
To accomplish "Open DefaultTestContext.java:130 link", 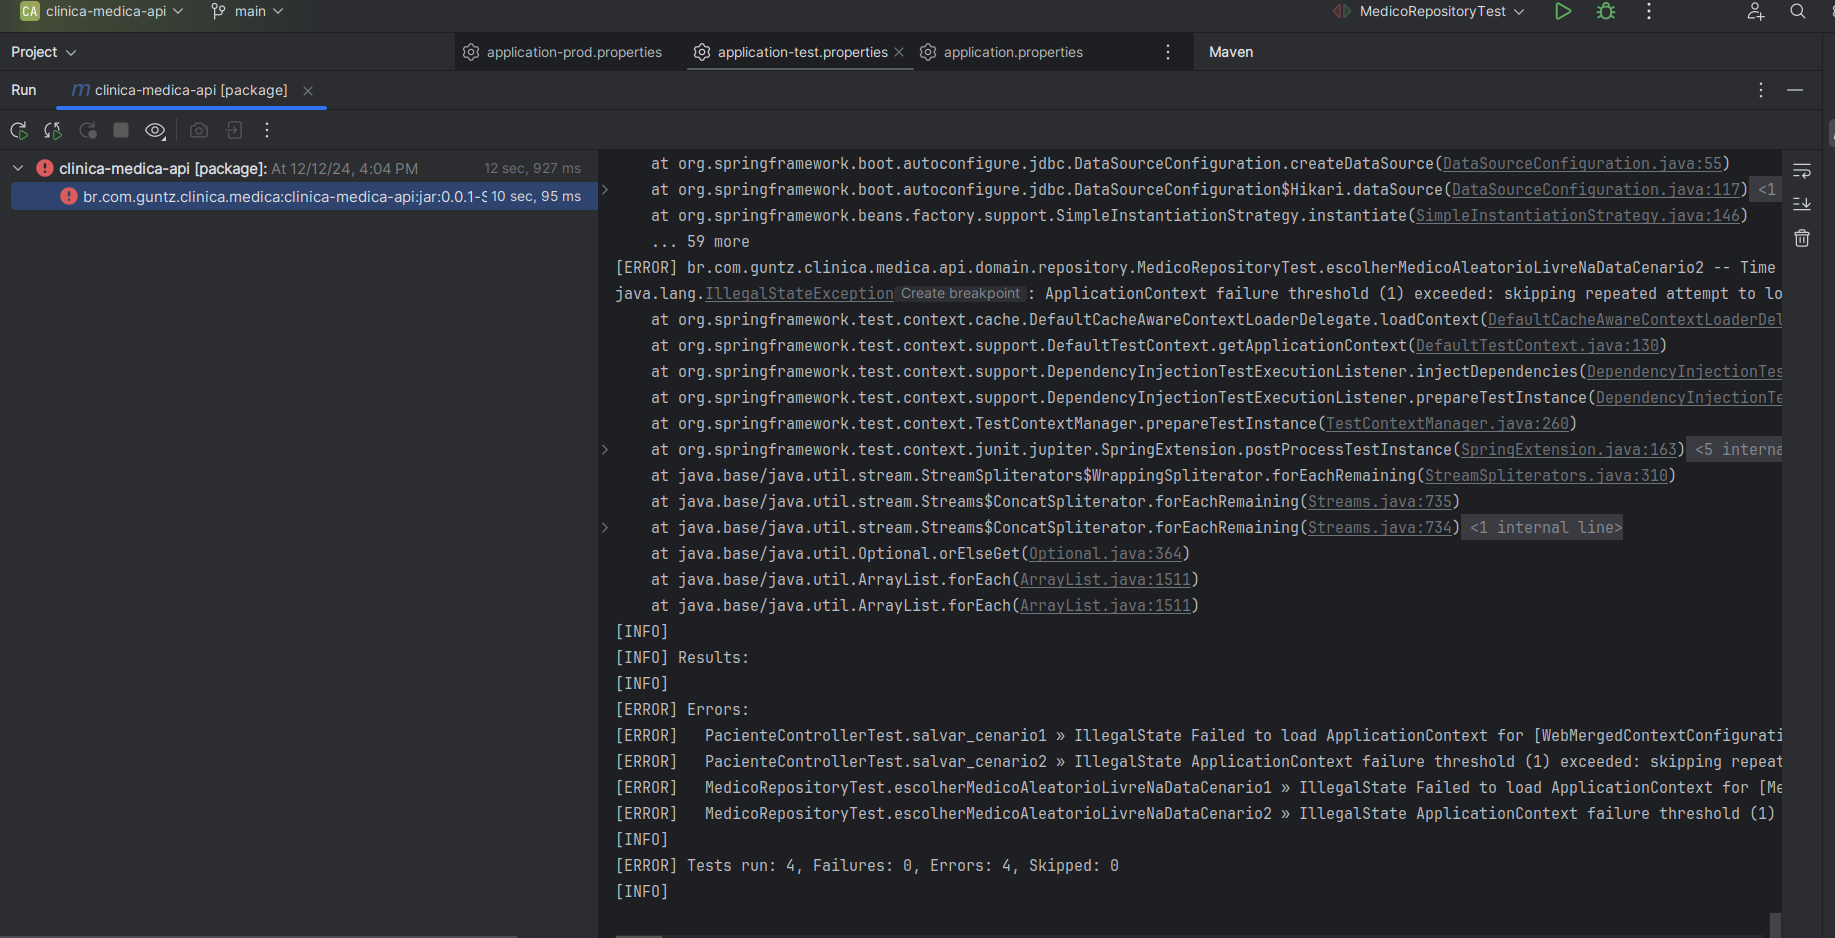I will (x=1537, y=345).
